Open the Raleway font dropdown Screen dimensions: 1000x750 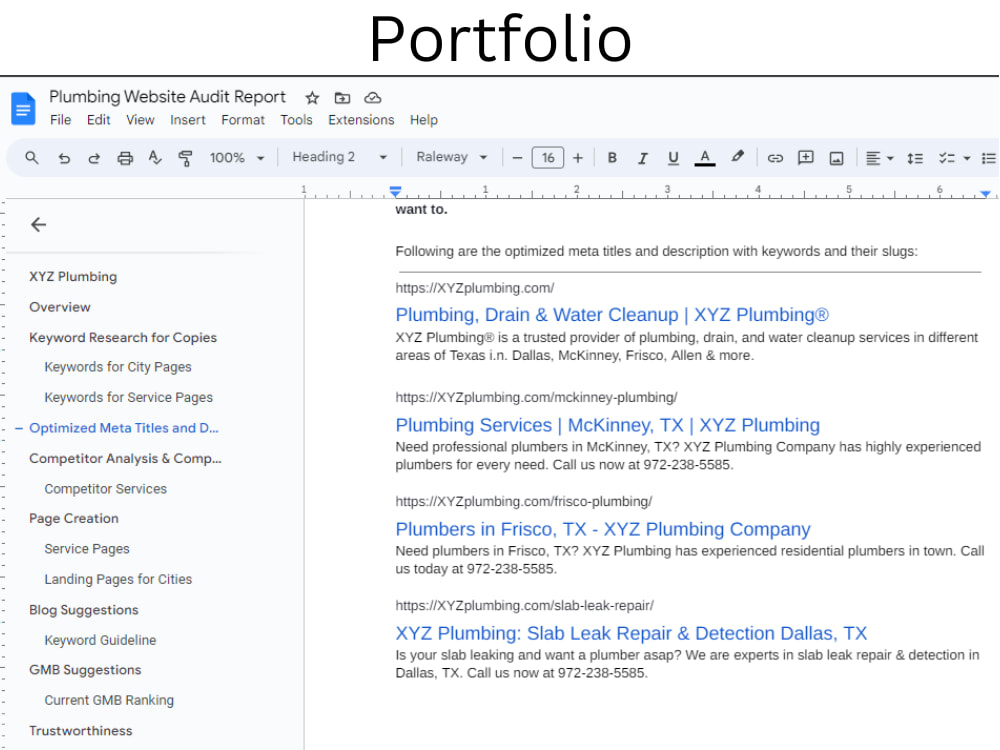[452, 157]
